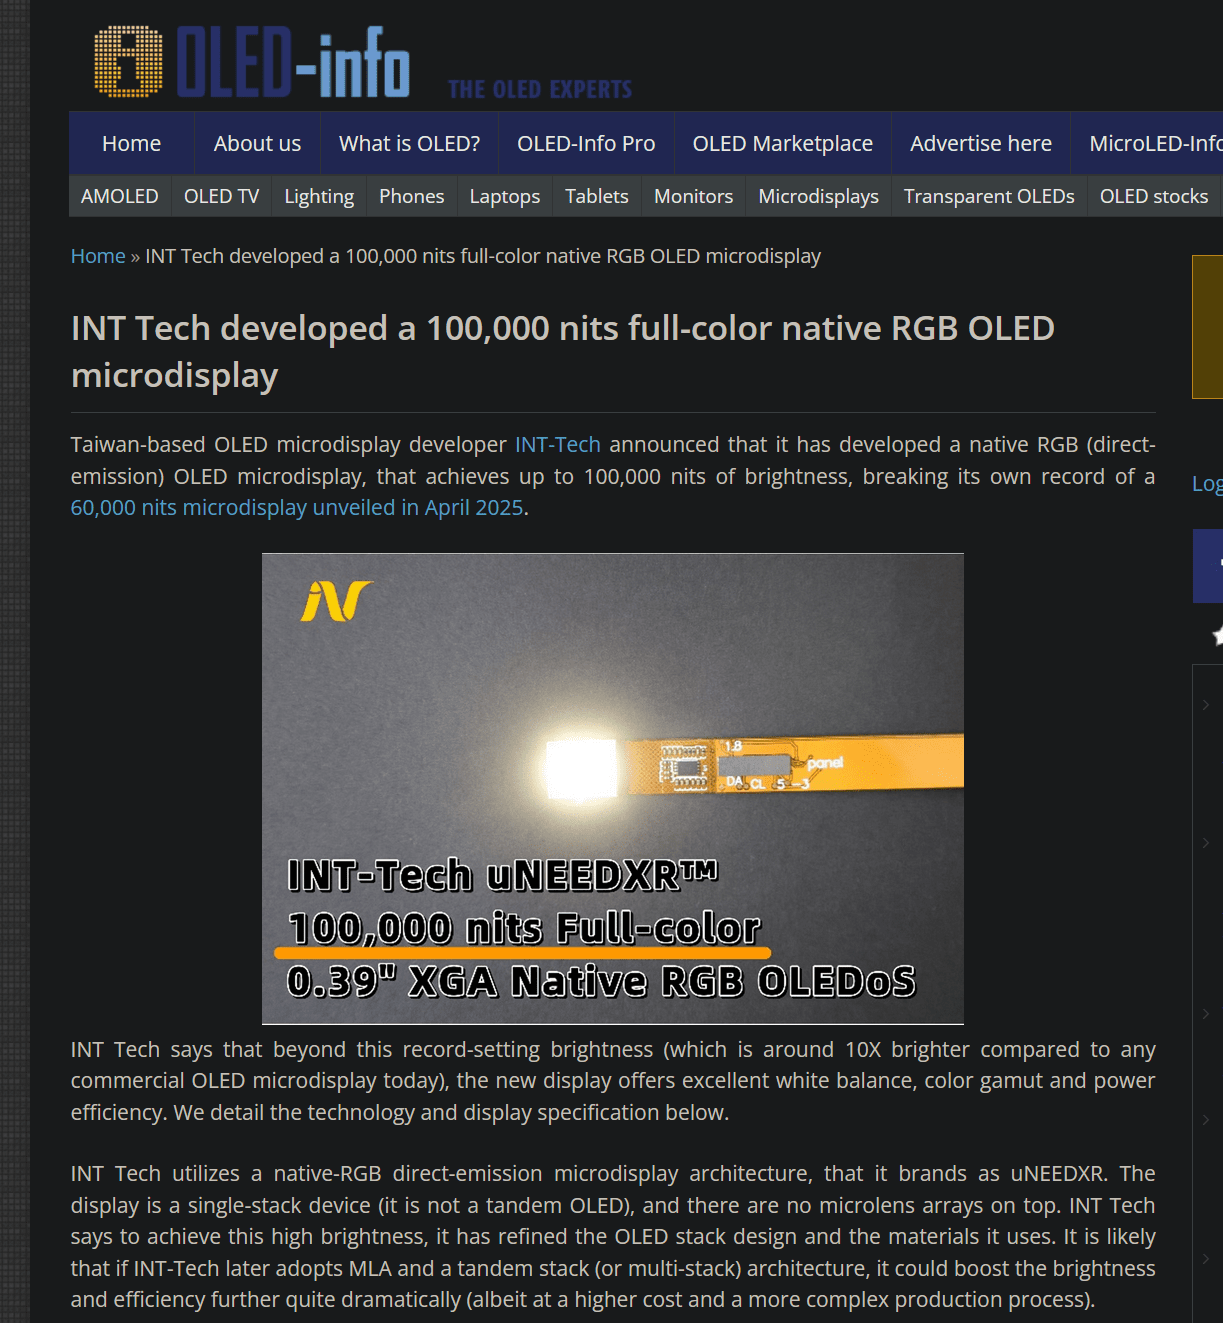Image resolution: width=1223 pixels, height=1323 pixels.
Task: Open the What is OLED? page
Action: tap(408, 143)
